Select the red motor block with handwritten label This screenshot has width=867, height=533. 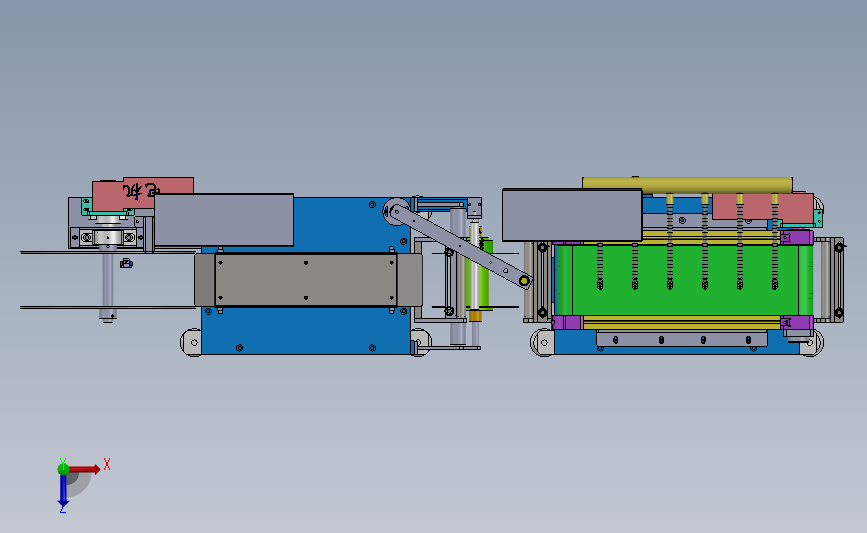[143, 194]
